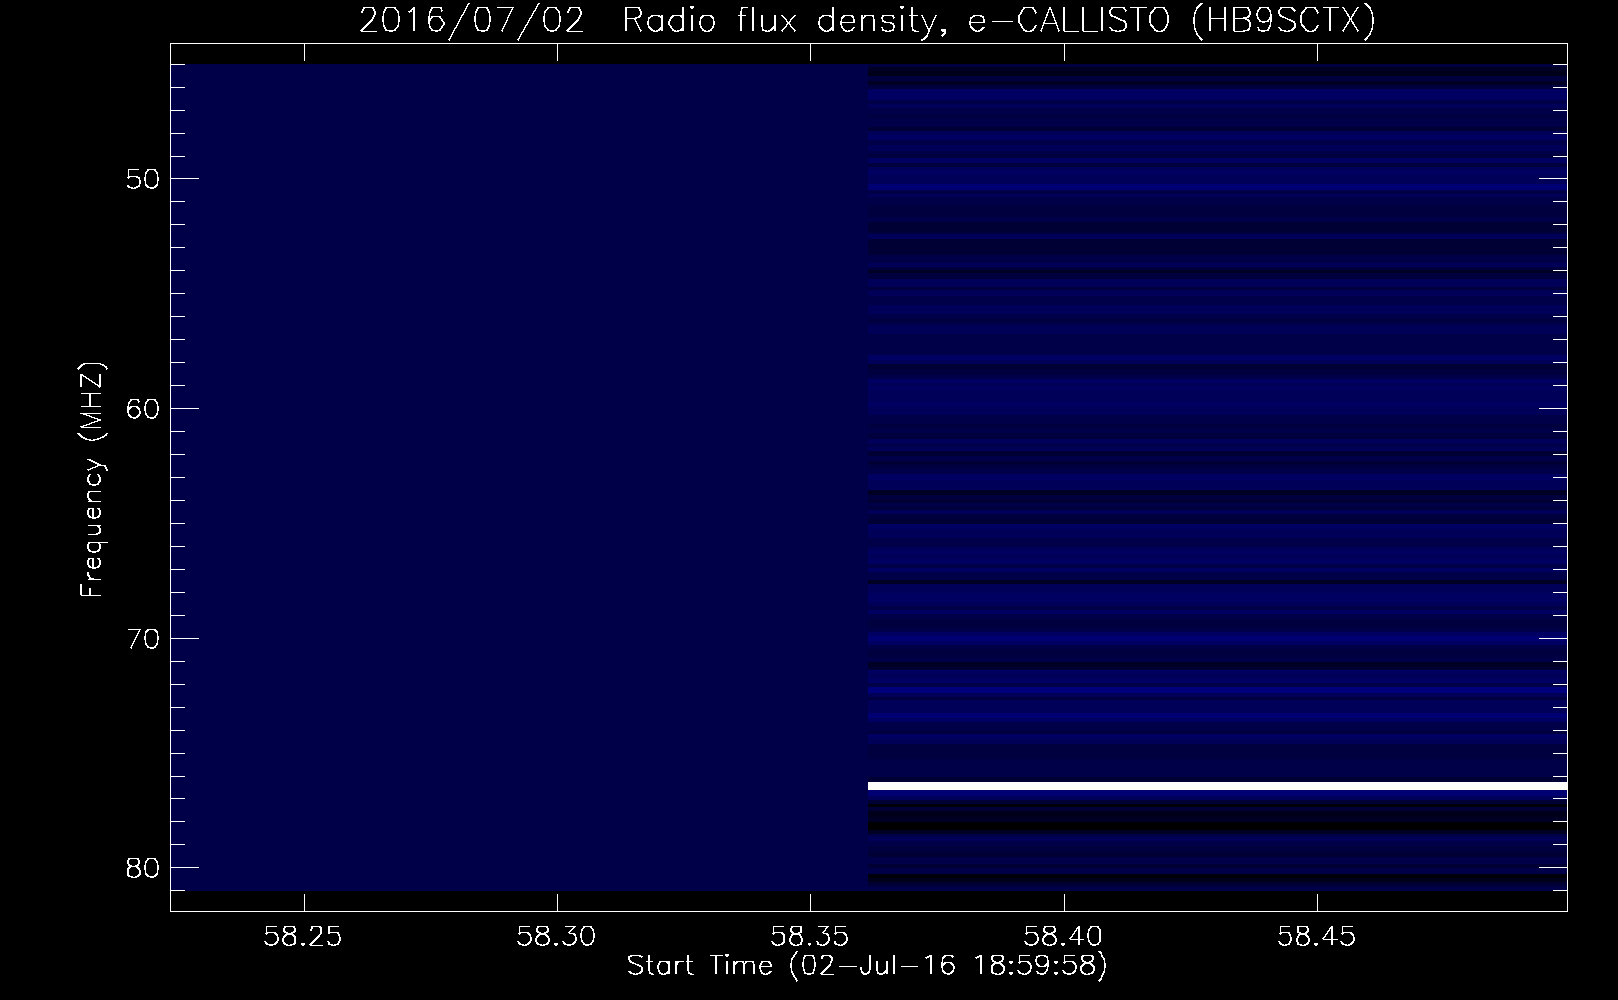Click the 'Start Time (02-Jul-16 18:59:58)' axis label

coord(867,966)
